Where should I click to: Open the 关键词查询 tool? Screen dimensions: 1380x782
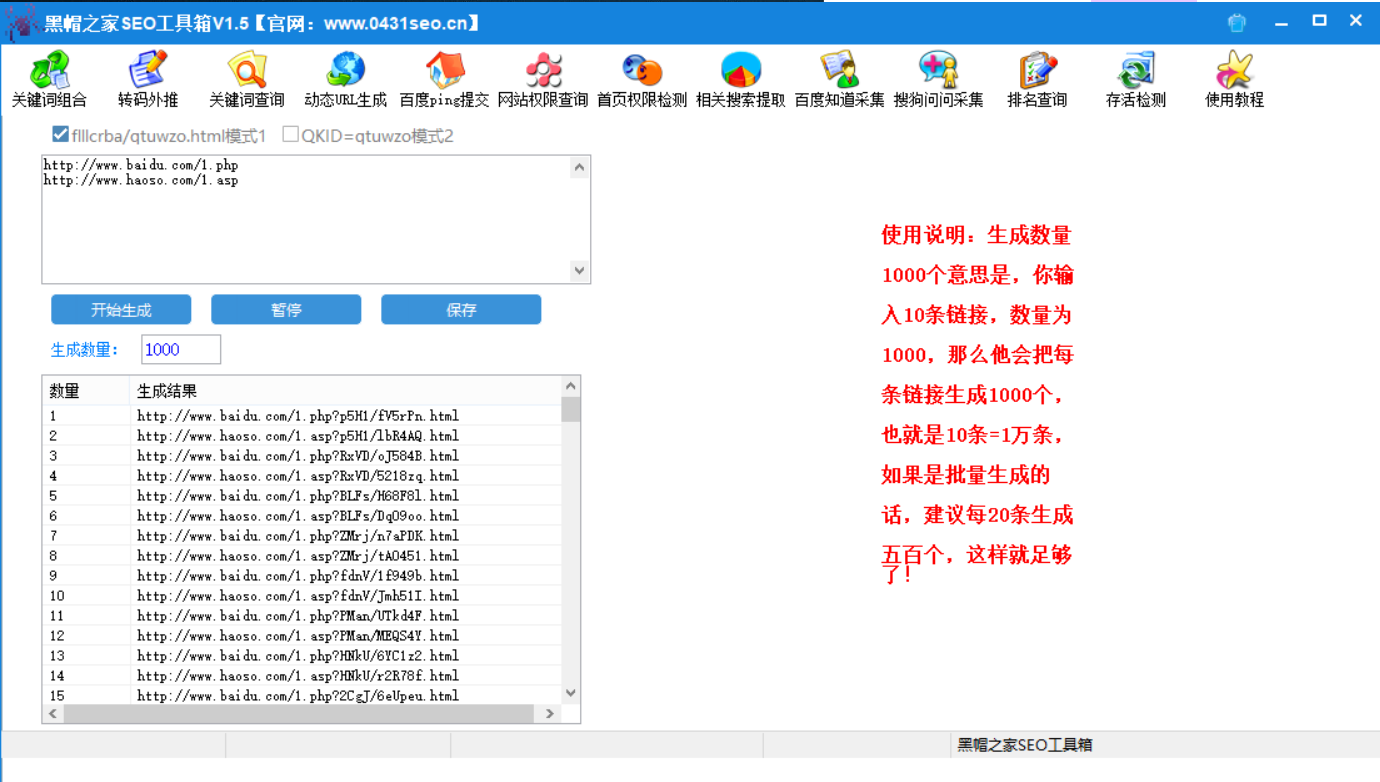point(246,79)
